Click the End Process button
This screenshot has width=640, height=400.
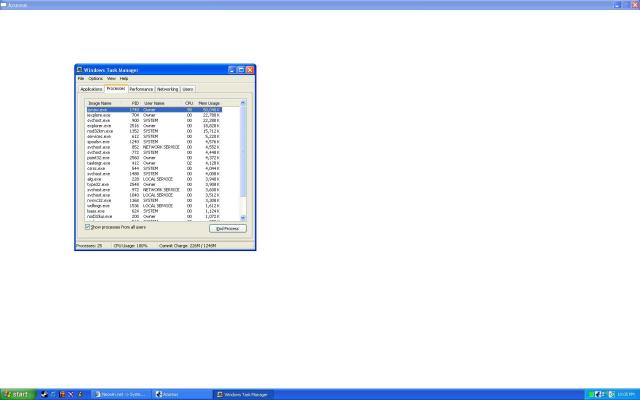coord(228,229)
